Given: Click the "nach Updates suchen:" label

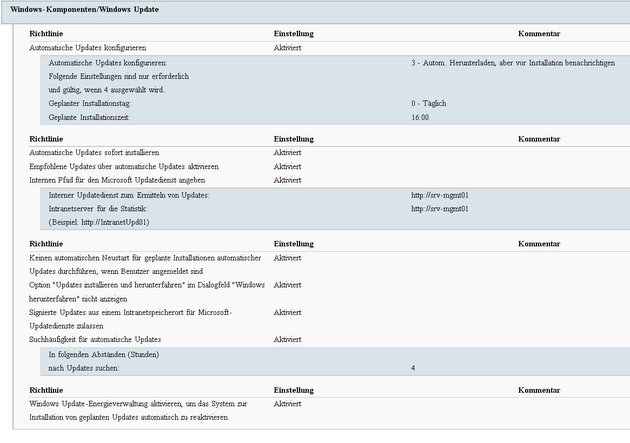Looking at the screenshot, I should [84, 368].
